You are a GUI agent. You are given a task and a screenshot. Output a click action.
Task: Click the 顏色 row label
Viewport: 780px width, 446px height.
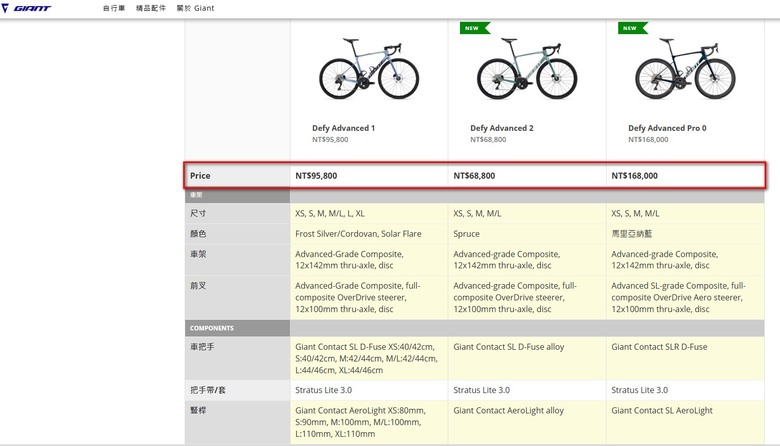(x=197, y=234)
